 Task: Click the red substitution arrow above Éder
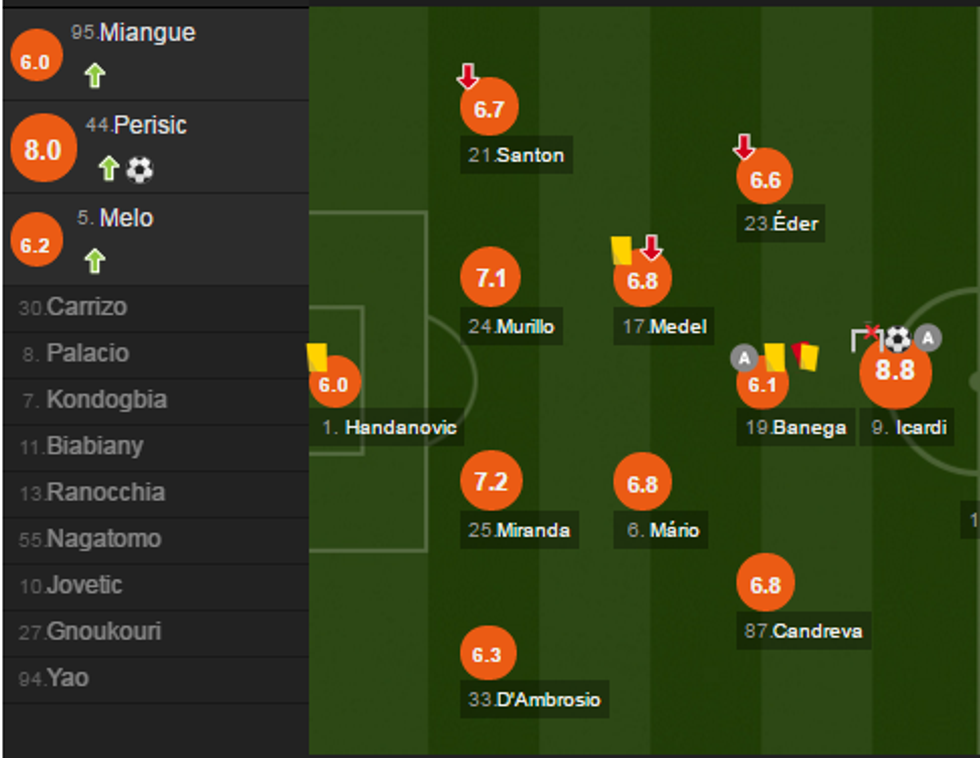coord(744,148)
